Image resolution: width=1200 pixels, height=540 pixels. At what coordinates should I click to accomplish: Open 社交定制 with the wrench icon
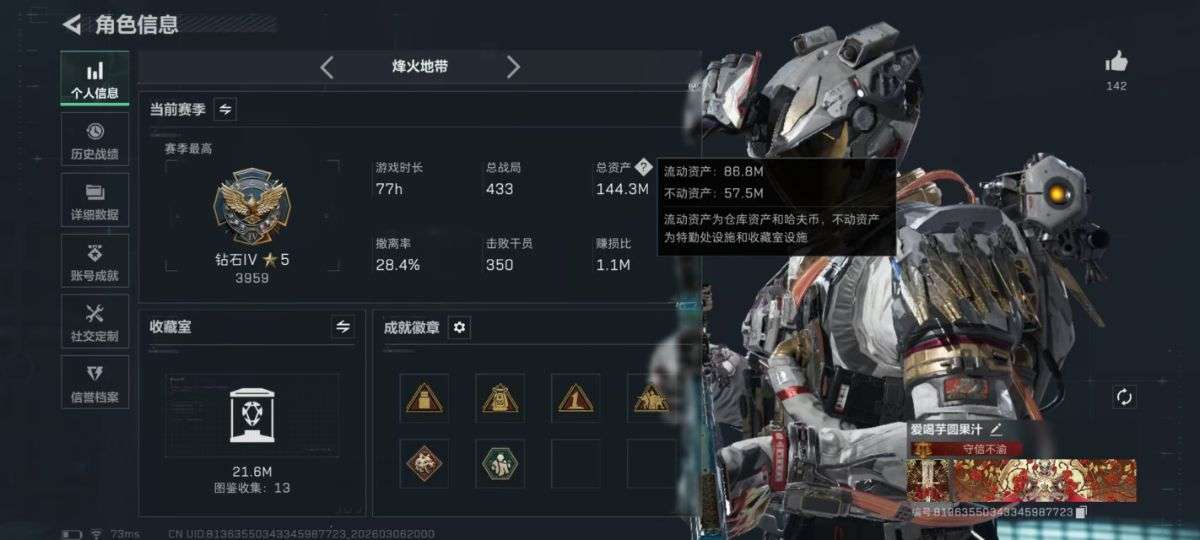95,322
